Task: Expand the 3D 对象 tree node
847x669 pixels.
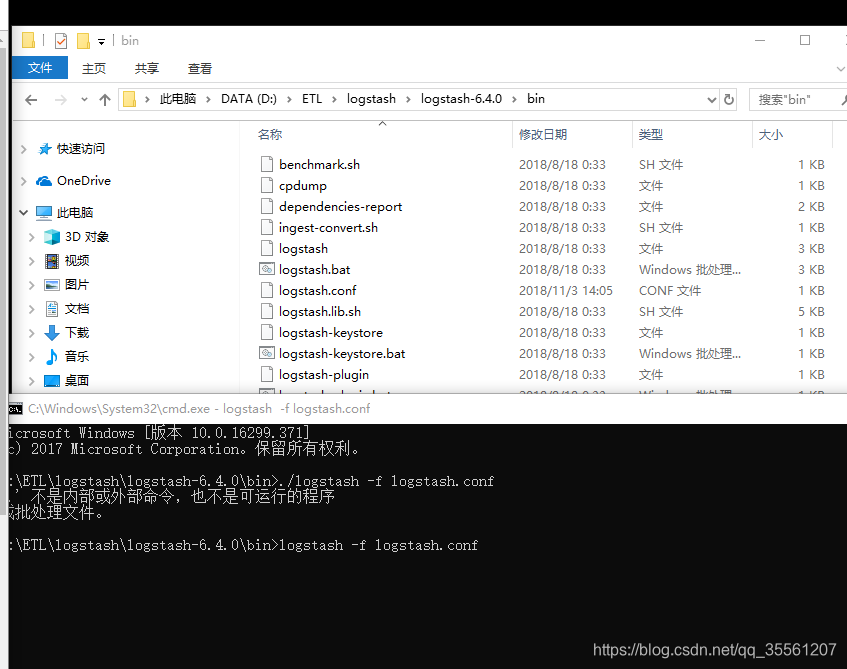Action: click(32, 237)
